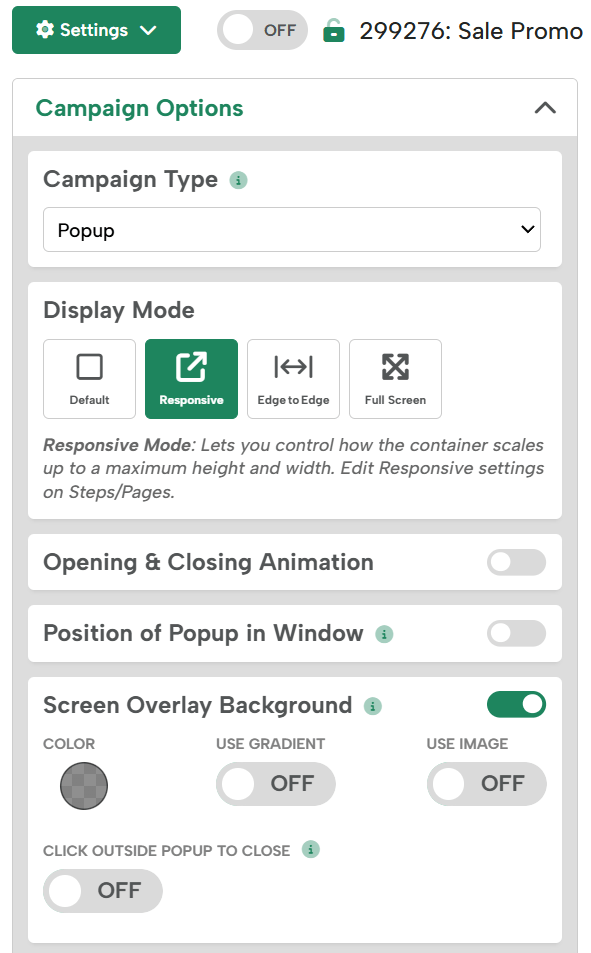Click info icon for Click Outside Popup
Screen dimensions: 591x953
311,849
